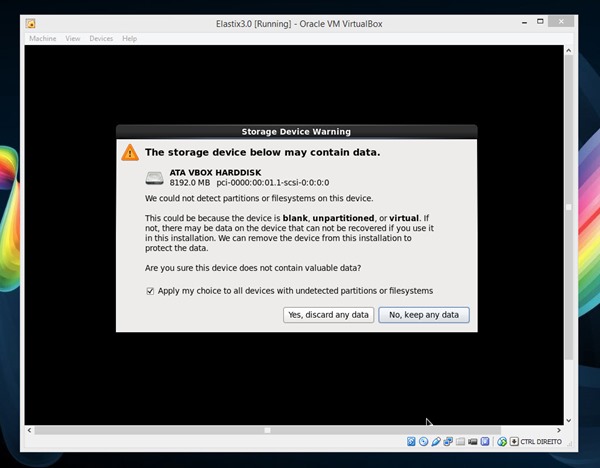Click '8192.0 MB' disk size text
600x468 pixels.
190,183
